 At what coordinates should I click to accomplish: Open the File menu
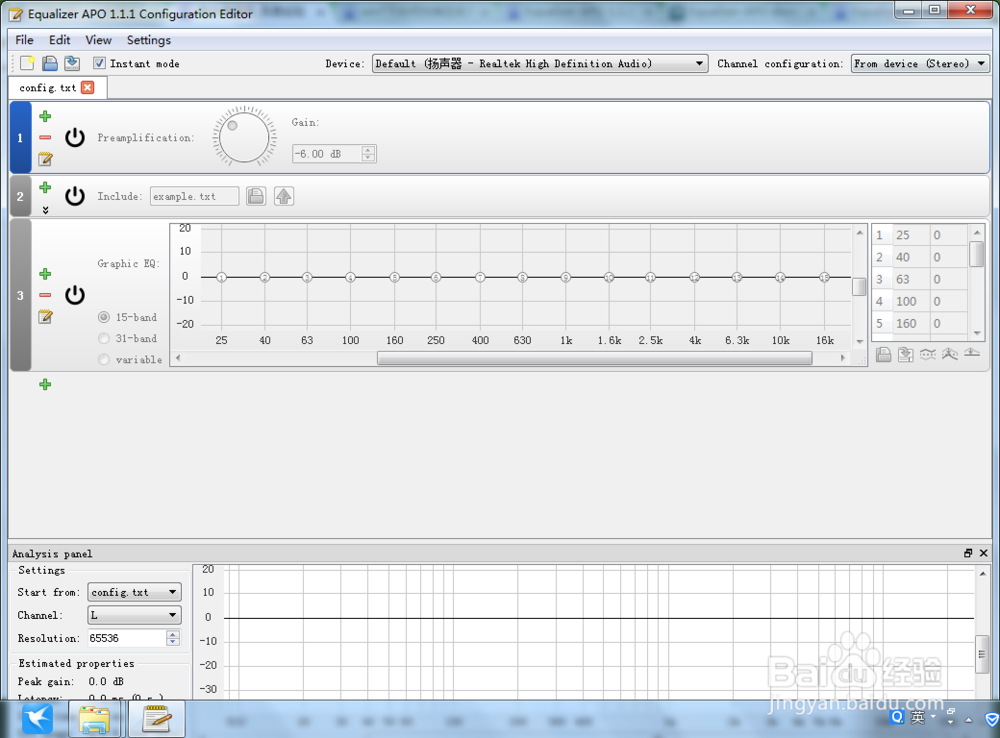click(24, 40)
